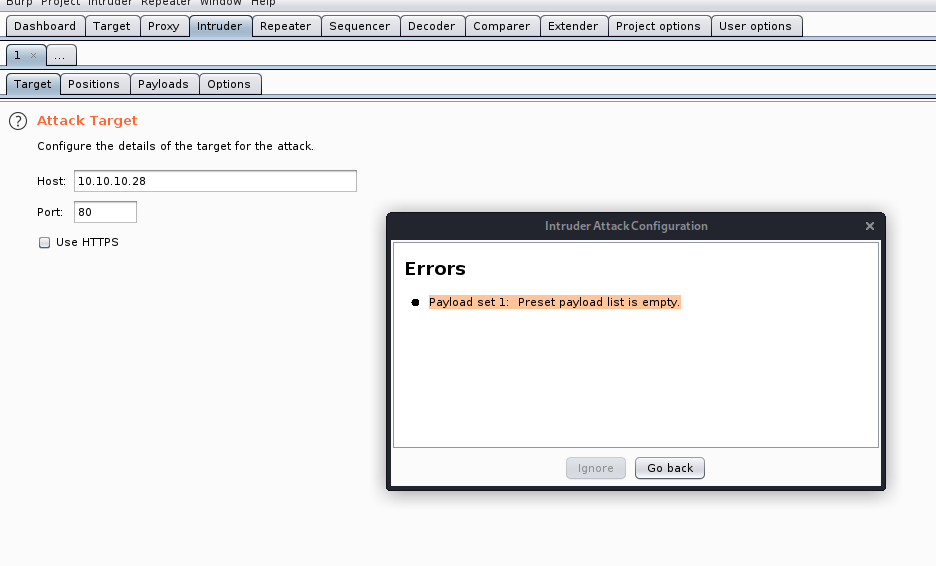The image size is (936, 566).
Task: Close Intruder attack tab 1
Action: pyautogui.click(x=33, y=56)
